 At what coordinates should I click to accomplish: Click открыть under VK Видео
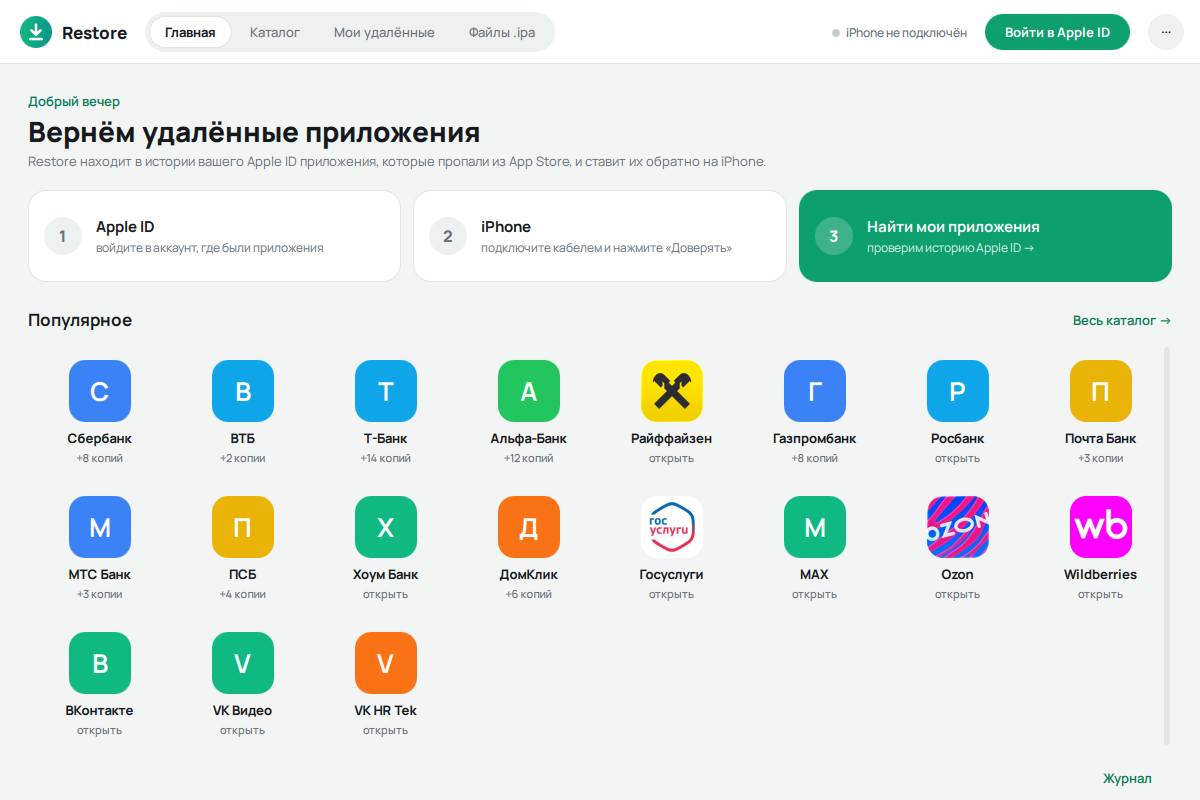click(243, 730)
